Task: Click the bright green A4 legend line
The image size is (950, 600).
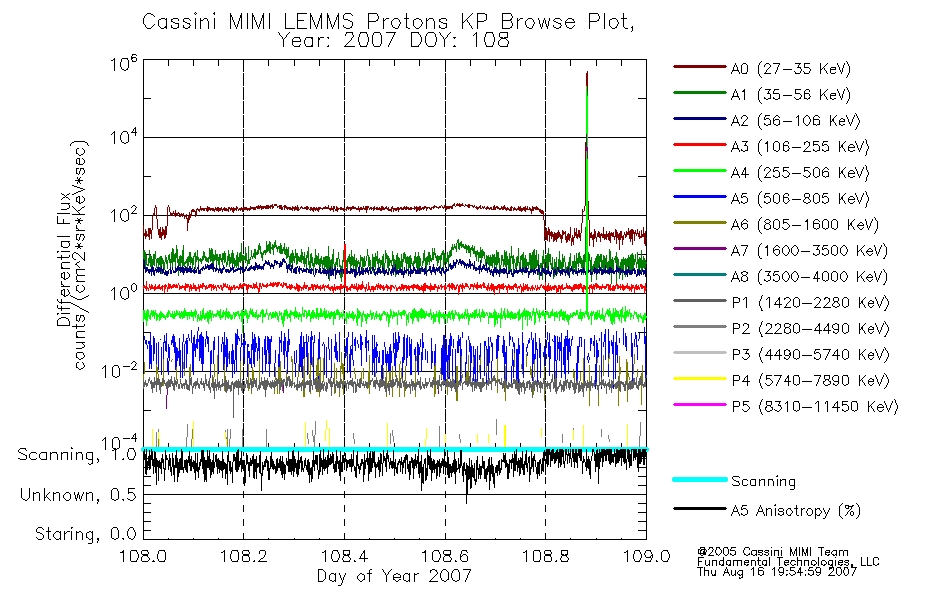Action: (700, 171)
